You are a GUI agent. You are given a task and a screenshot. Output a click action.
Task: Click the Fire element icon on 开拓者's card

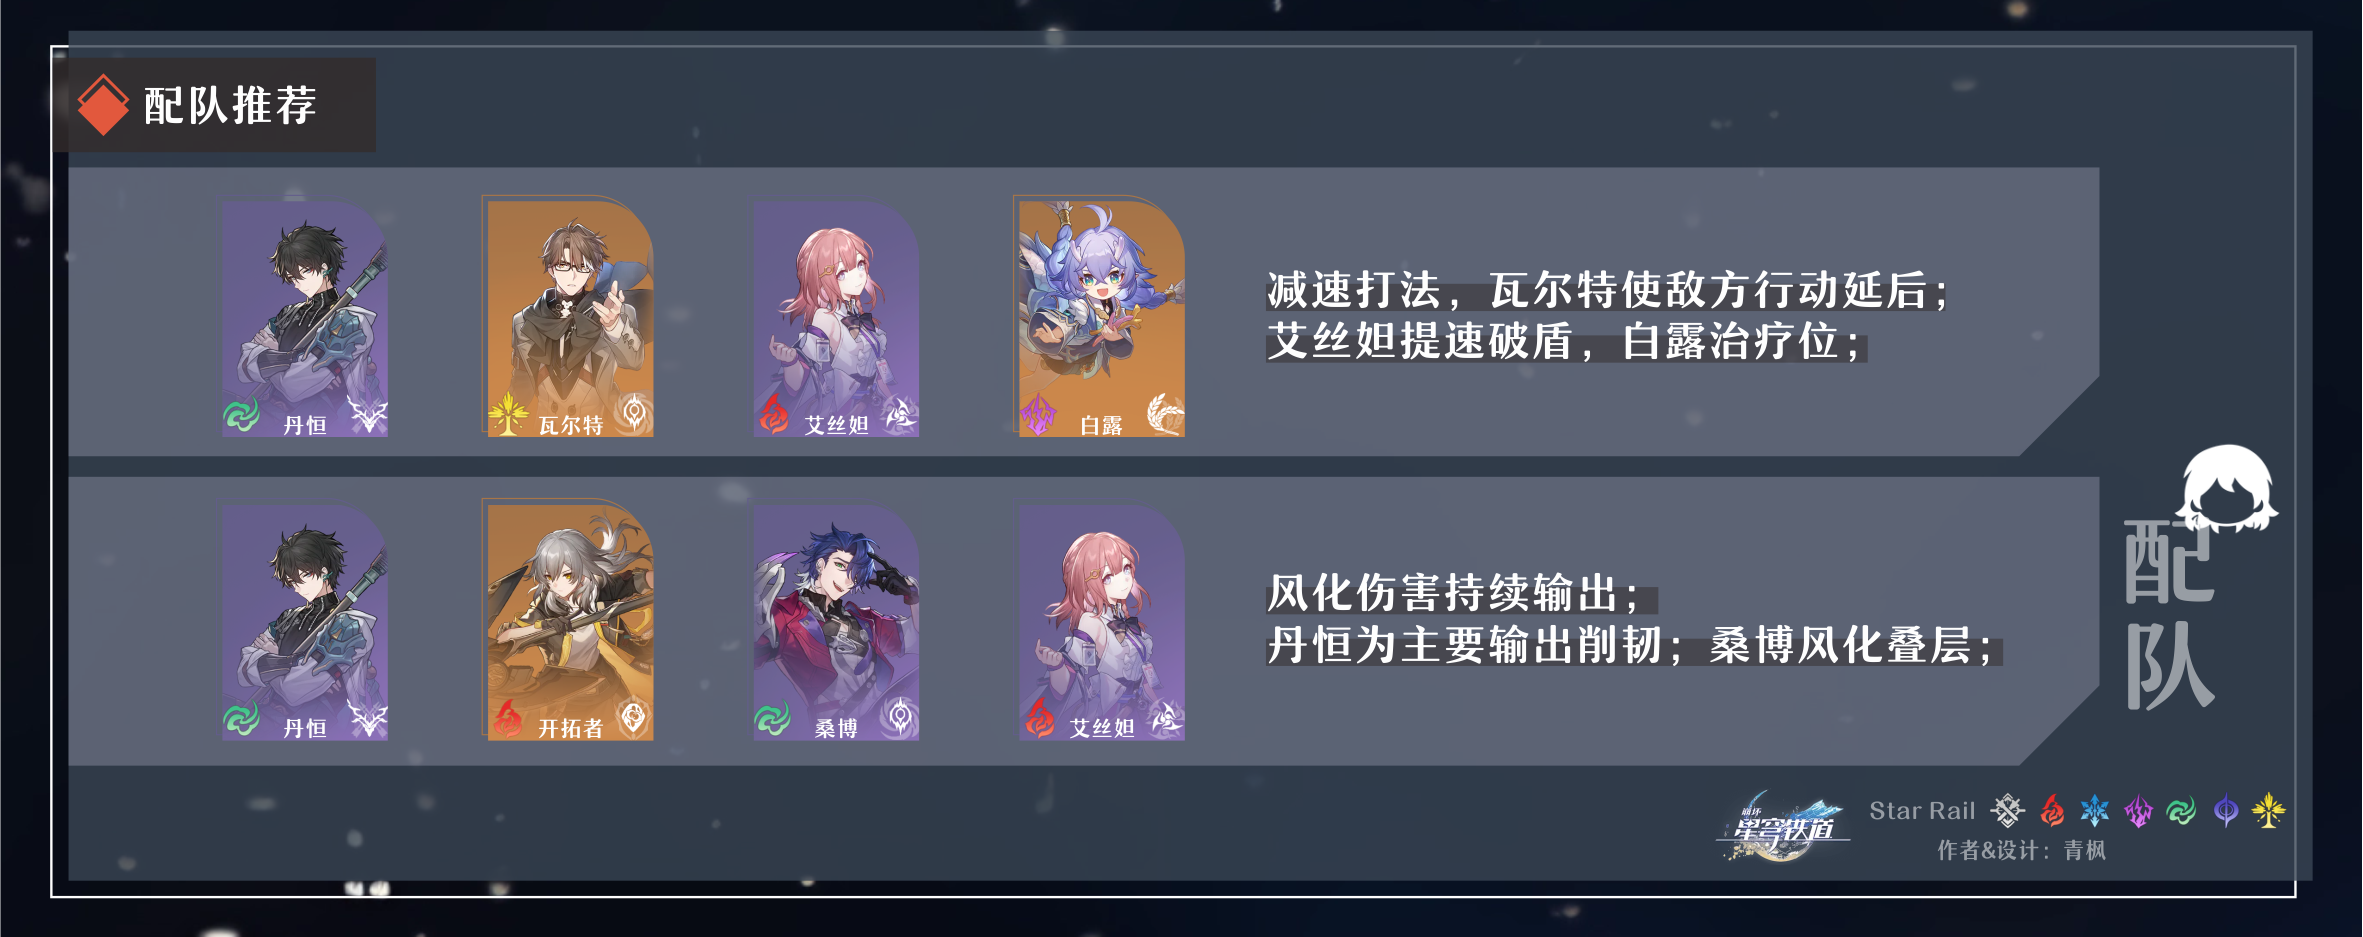pos(508,718)
